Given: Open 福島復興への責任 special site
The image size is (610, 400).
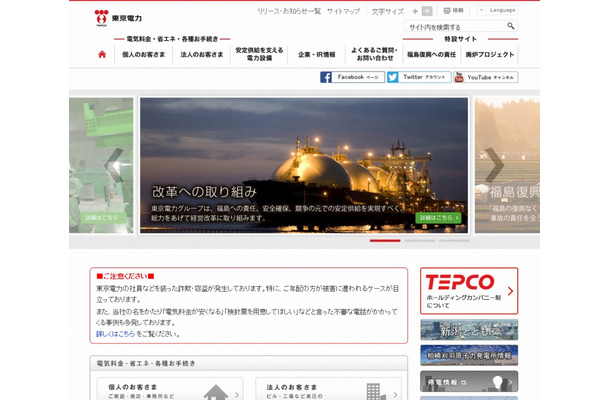Looking at the screenshot, I should coord(431,54).
